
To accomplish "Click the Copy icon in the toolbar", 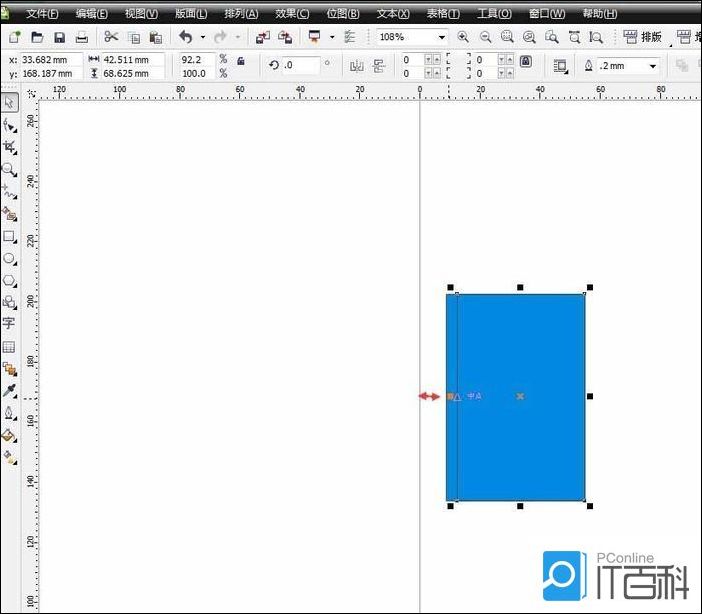I will click(x=134, y=38).
